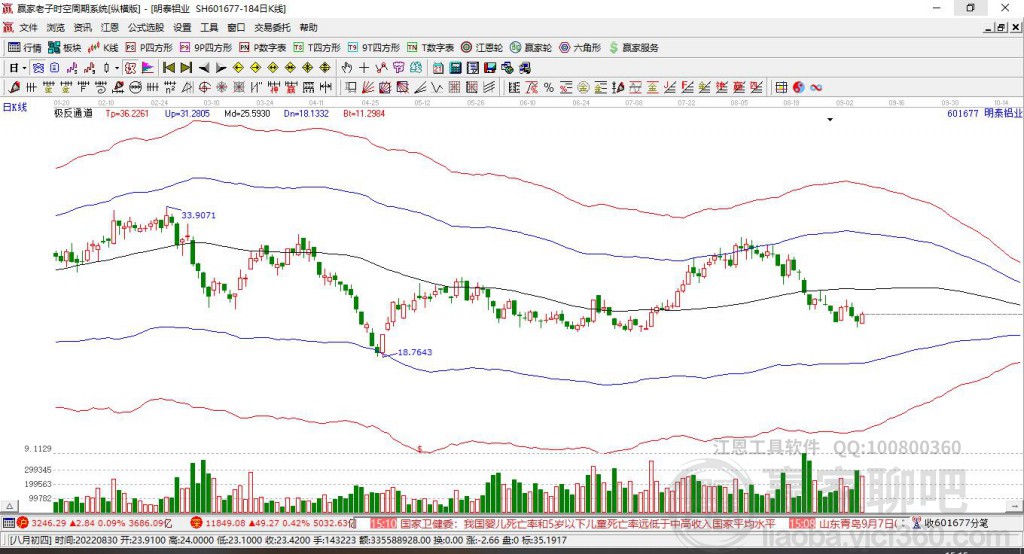Jump to the last bar
The height and width of the screenshot is (554, 1024).
186,68
